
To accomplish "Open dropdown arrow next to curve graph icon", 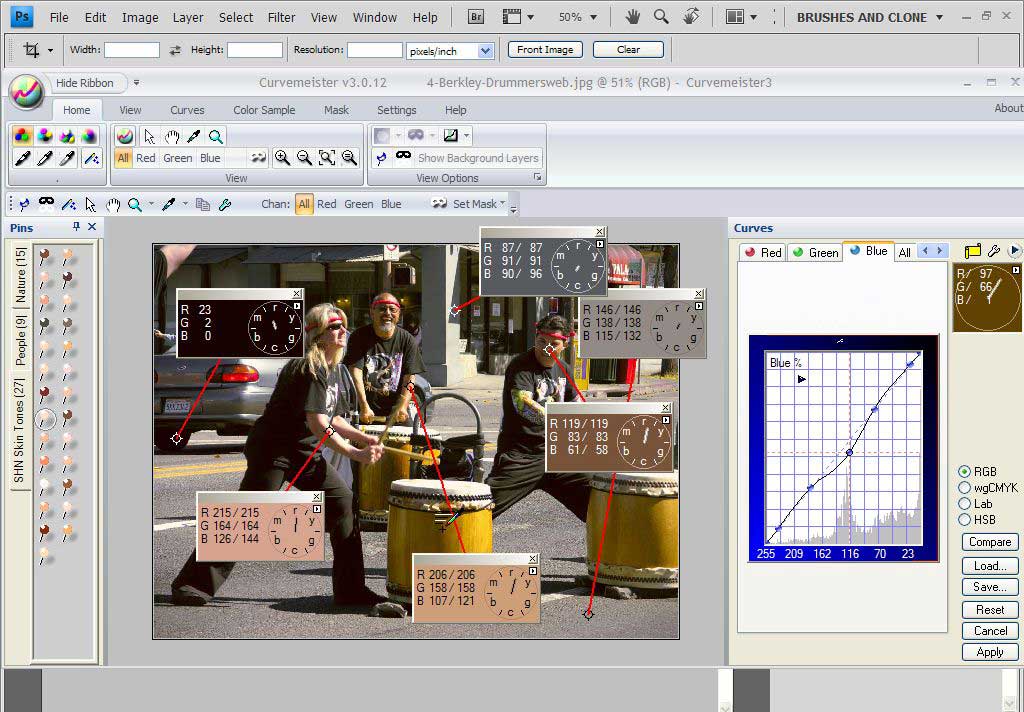I will pos(466,136).
